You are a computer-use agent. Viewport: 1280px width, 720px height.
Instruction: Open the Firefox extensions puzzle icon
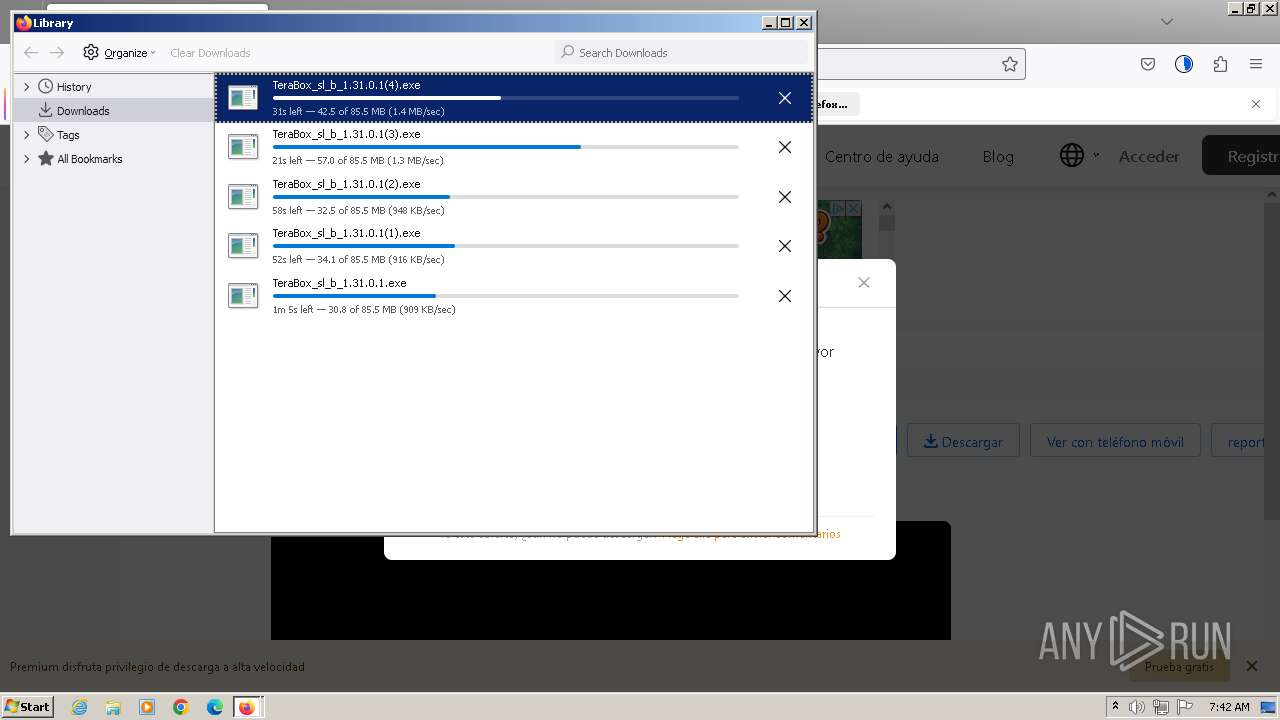tap(1220, 64)
